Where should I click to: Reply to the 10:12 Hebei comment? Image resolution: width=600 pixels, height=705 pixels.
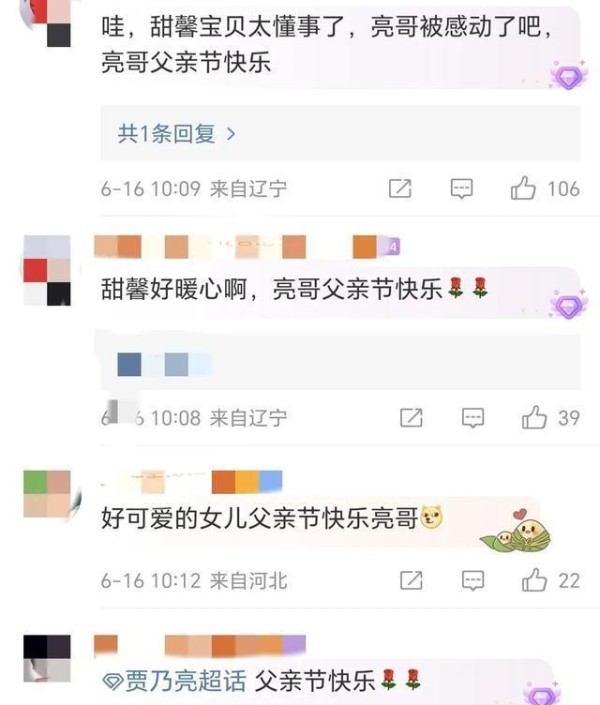point(473,580)
